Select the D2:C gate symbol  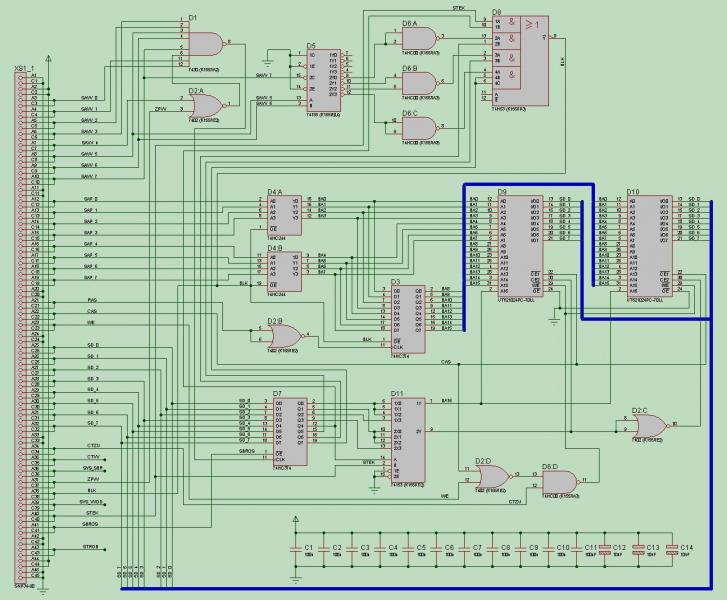[x=651, y=424]
